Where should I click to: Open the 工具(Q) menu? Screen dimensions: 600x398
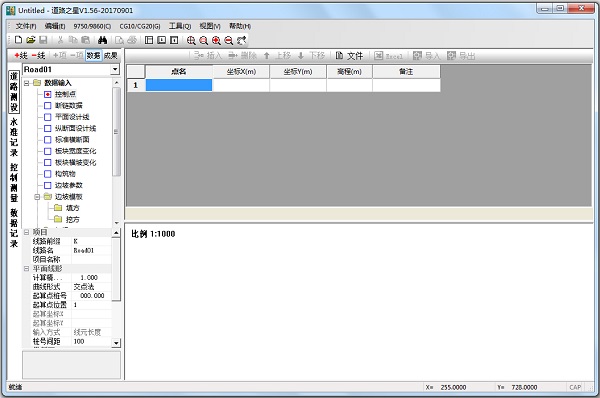pos(180,26)
